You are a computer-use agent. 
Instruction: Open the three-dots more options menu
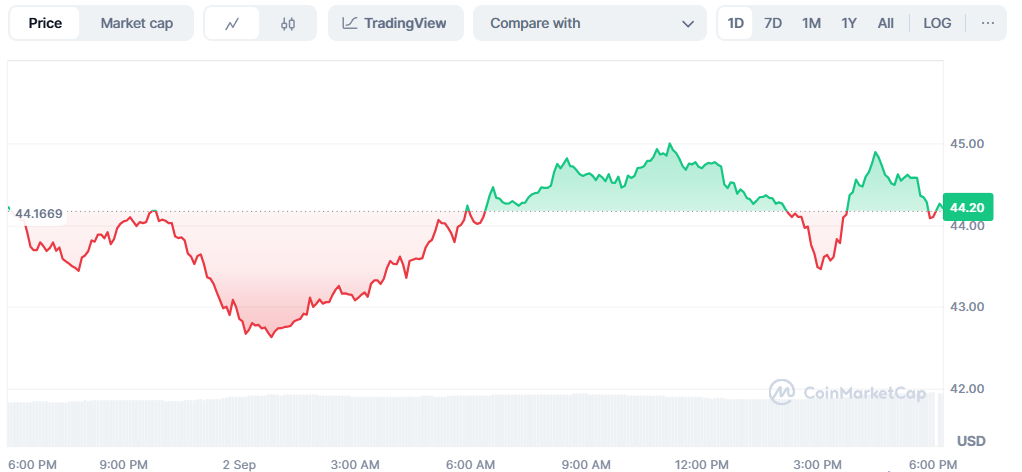click(x=988, y=23)
